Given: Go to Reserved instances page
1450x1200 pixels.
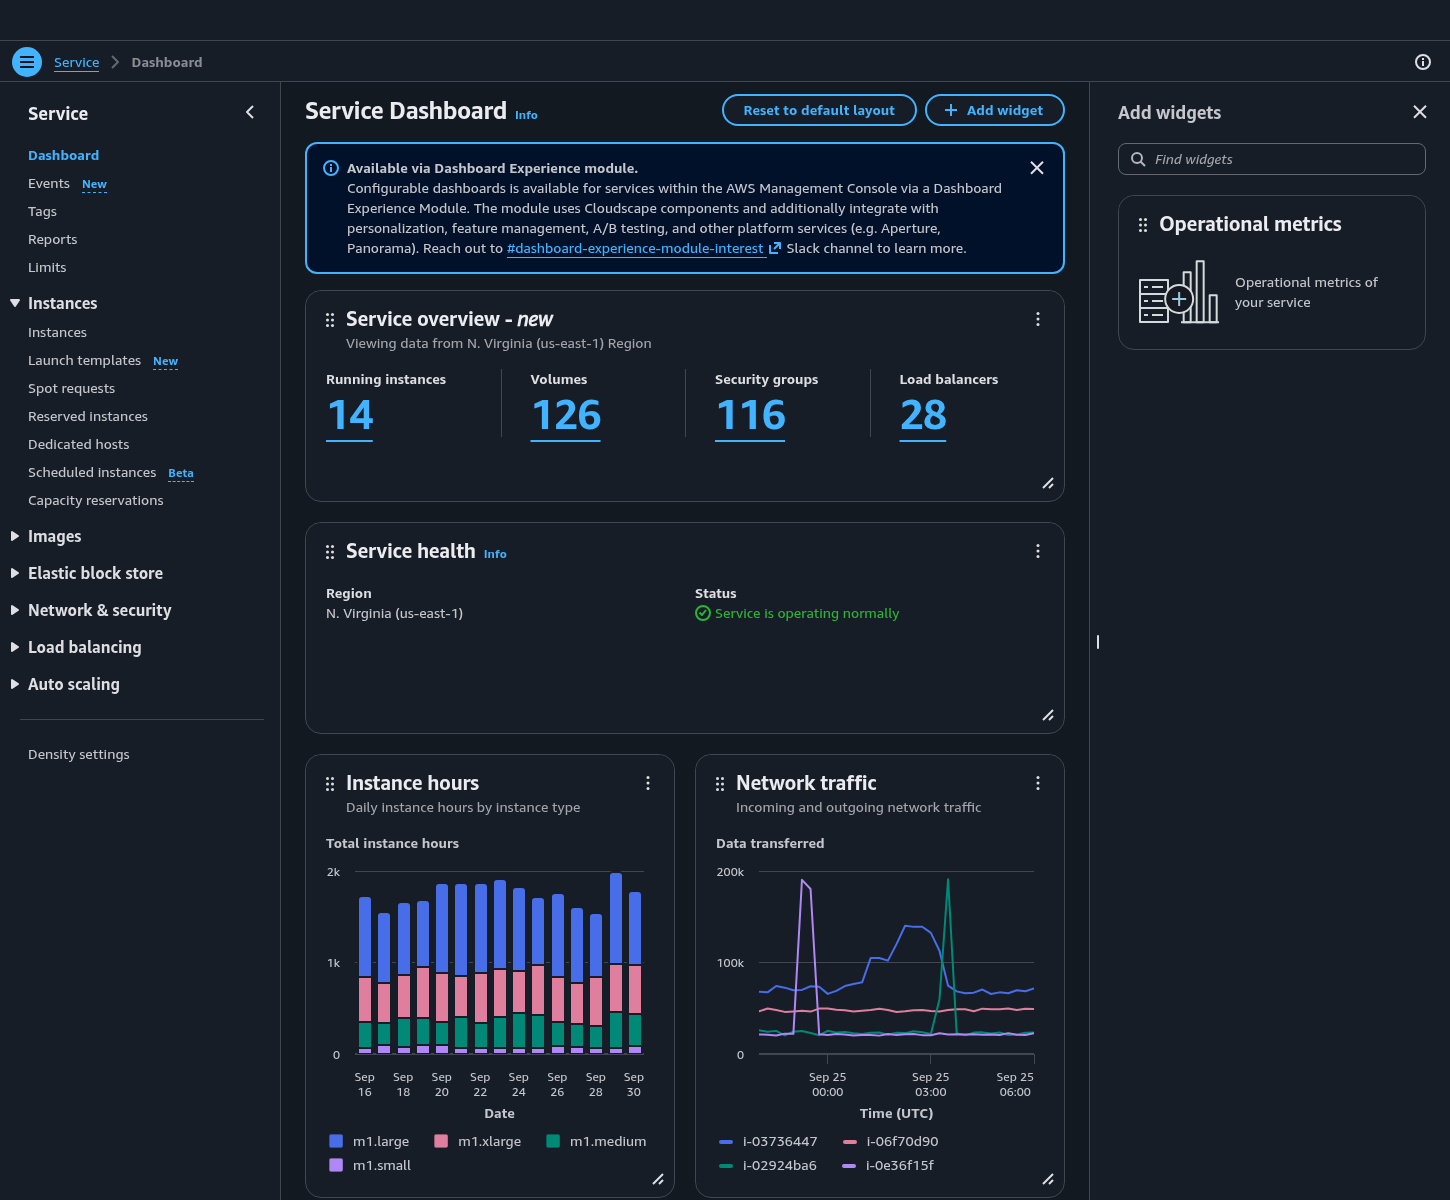Looking at the screenshot, I should click(x=88, y=416).
